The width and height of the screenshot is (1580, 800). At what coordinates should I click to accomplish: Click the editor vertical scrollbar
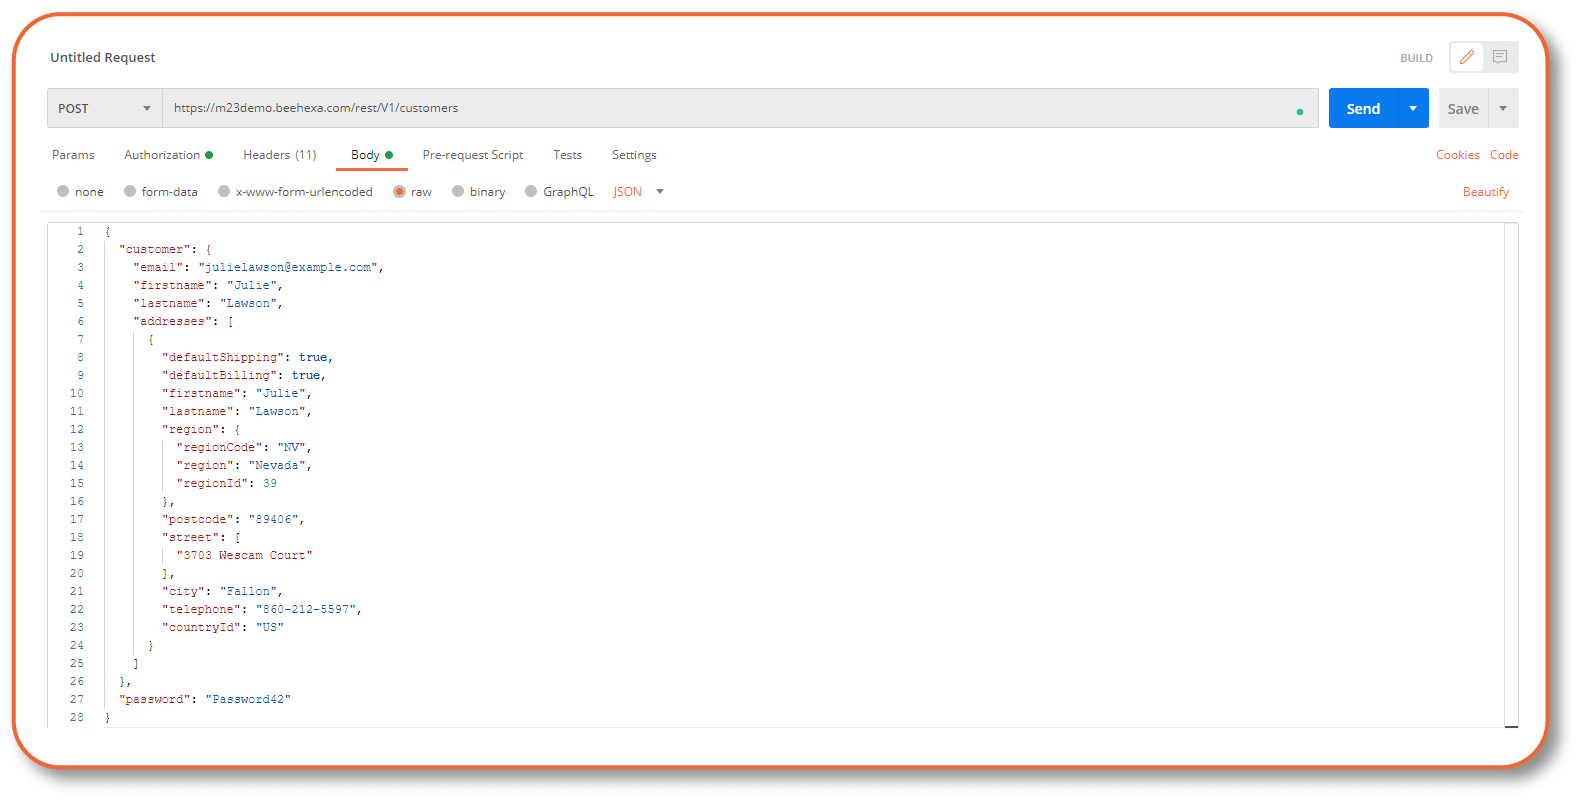[1511, 475]
